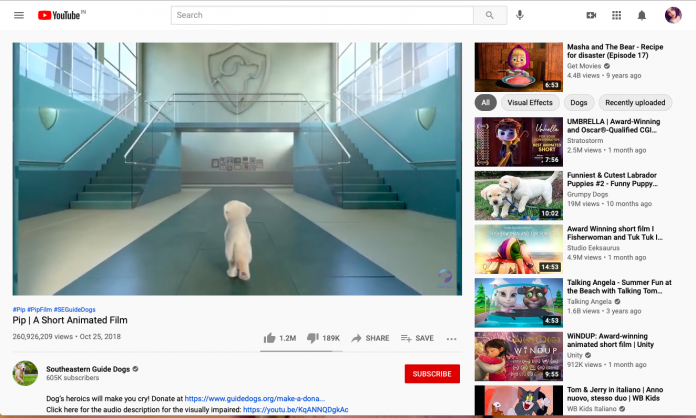Select the Visual Effects filter chip

click(530, 103)
